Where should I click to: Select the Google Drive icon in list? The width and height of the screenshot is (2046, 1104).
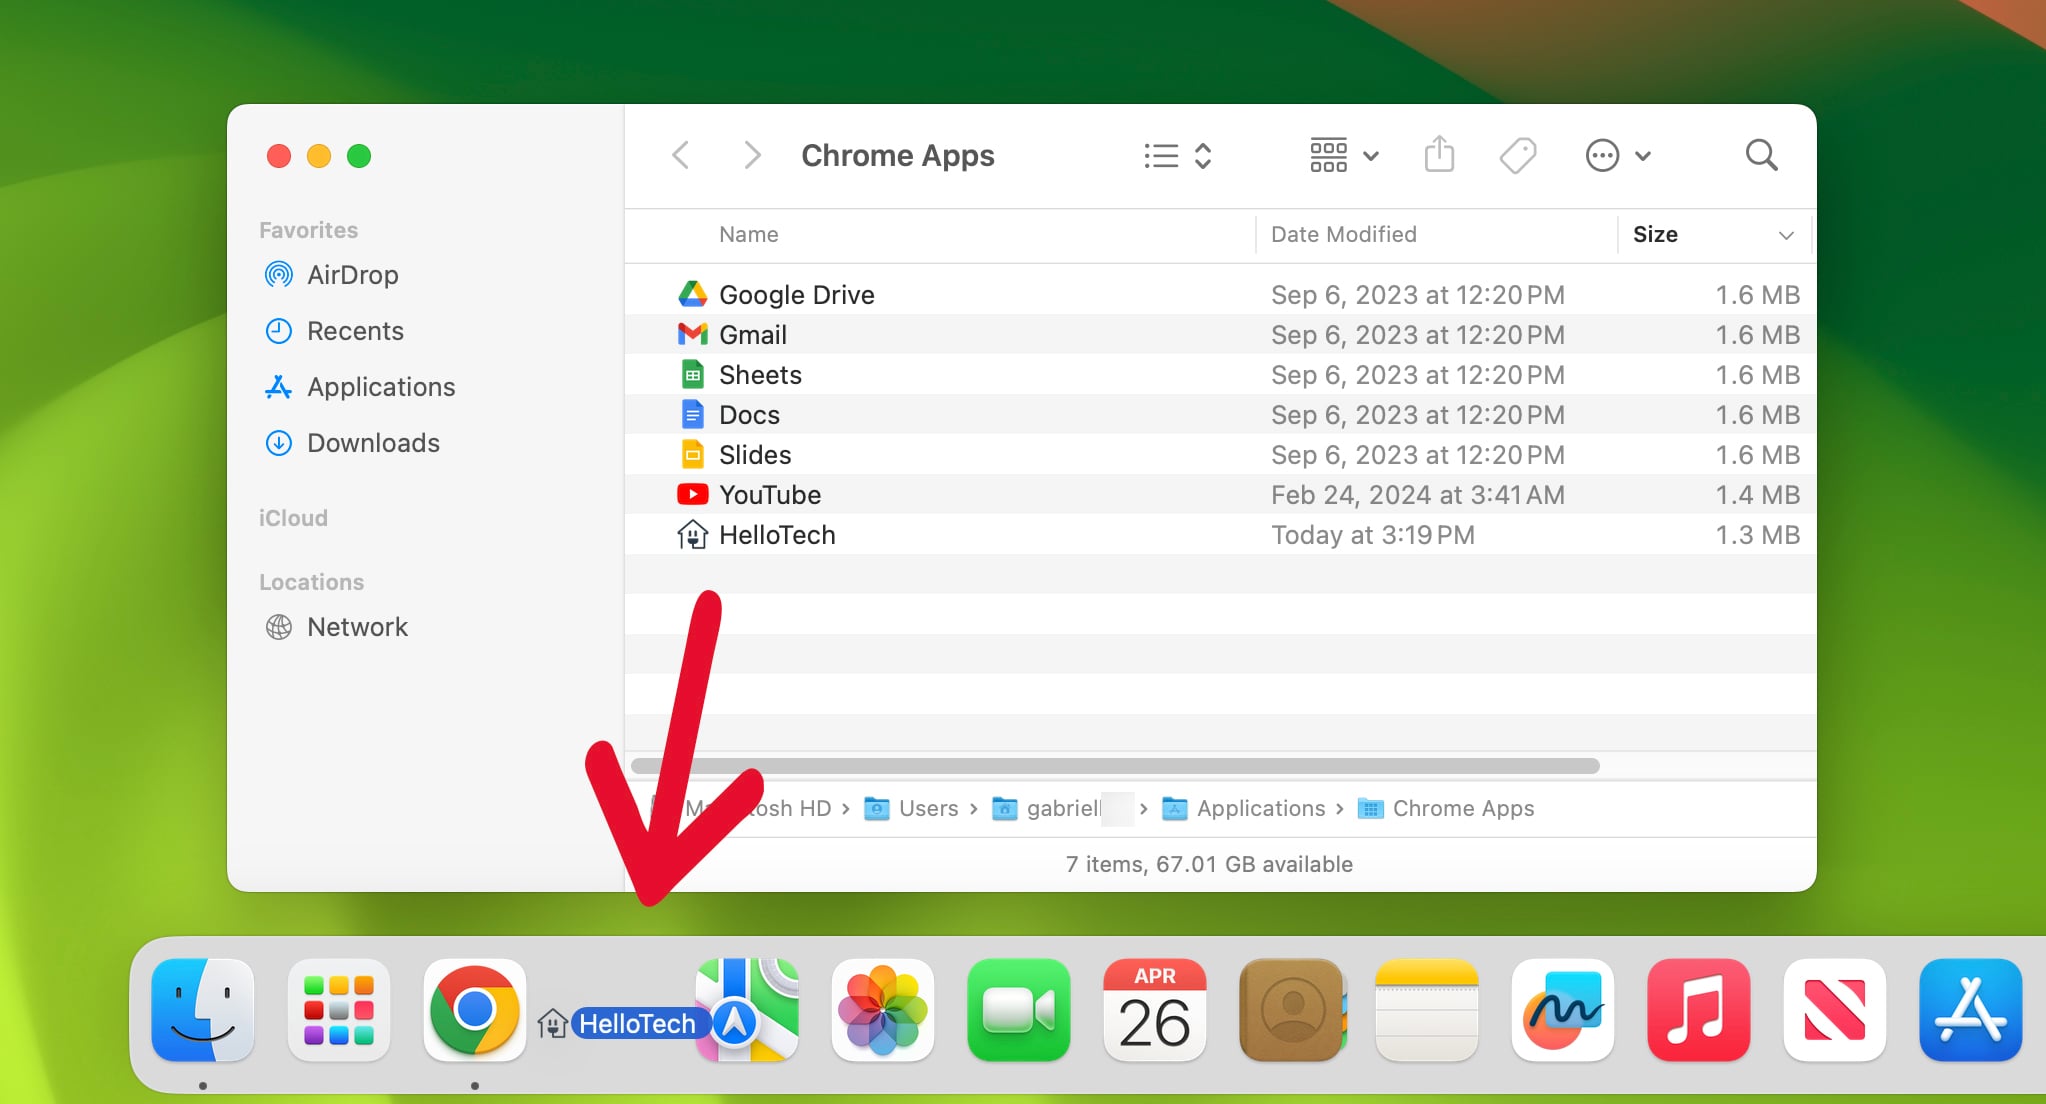(x=692, y=295)
